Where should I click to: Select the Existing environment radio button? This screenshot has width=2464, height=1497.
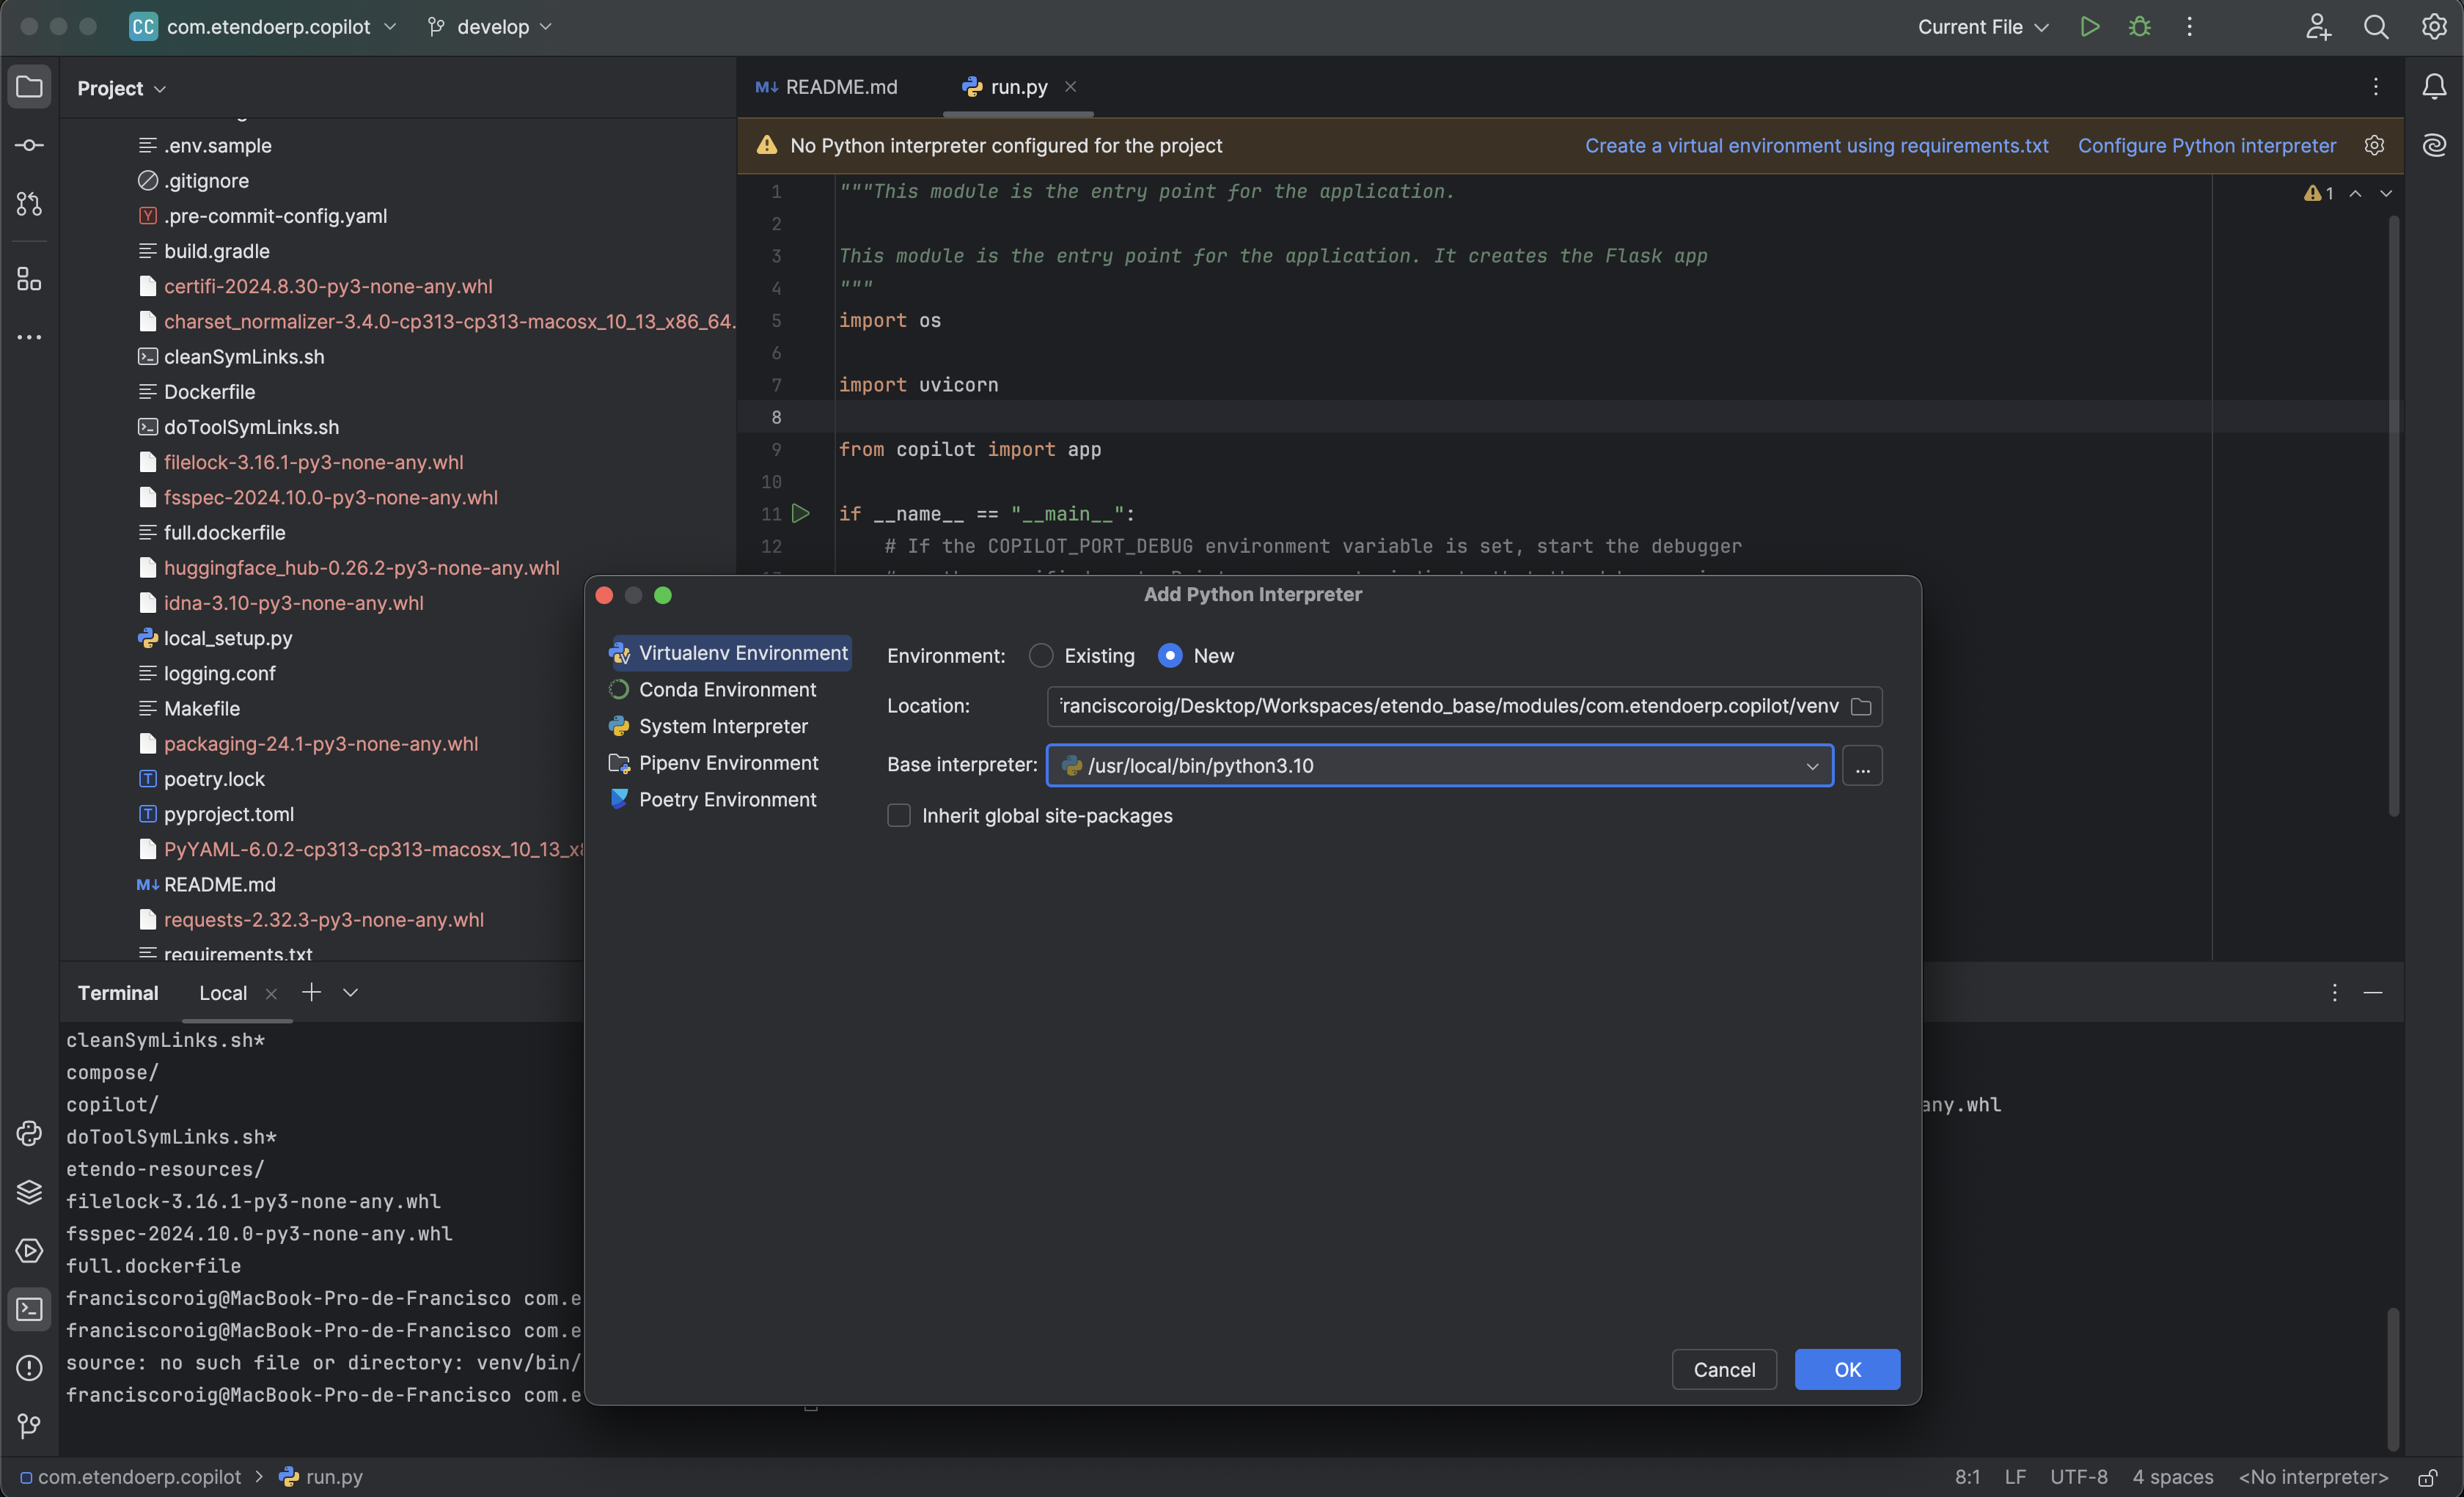[x=1041, y=656]
